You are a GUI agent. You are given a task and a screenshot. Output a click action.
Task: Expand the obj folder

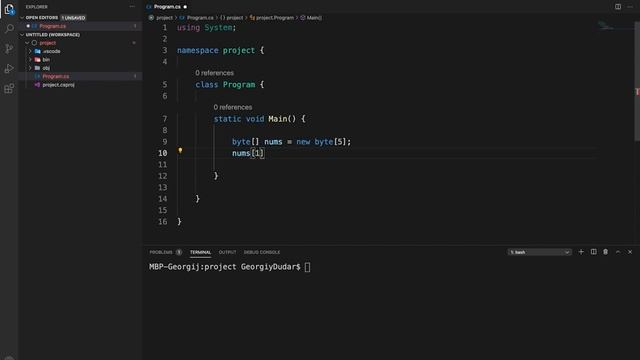30,68
